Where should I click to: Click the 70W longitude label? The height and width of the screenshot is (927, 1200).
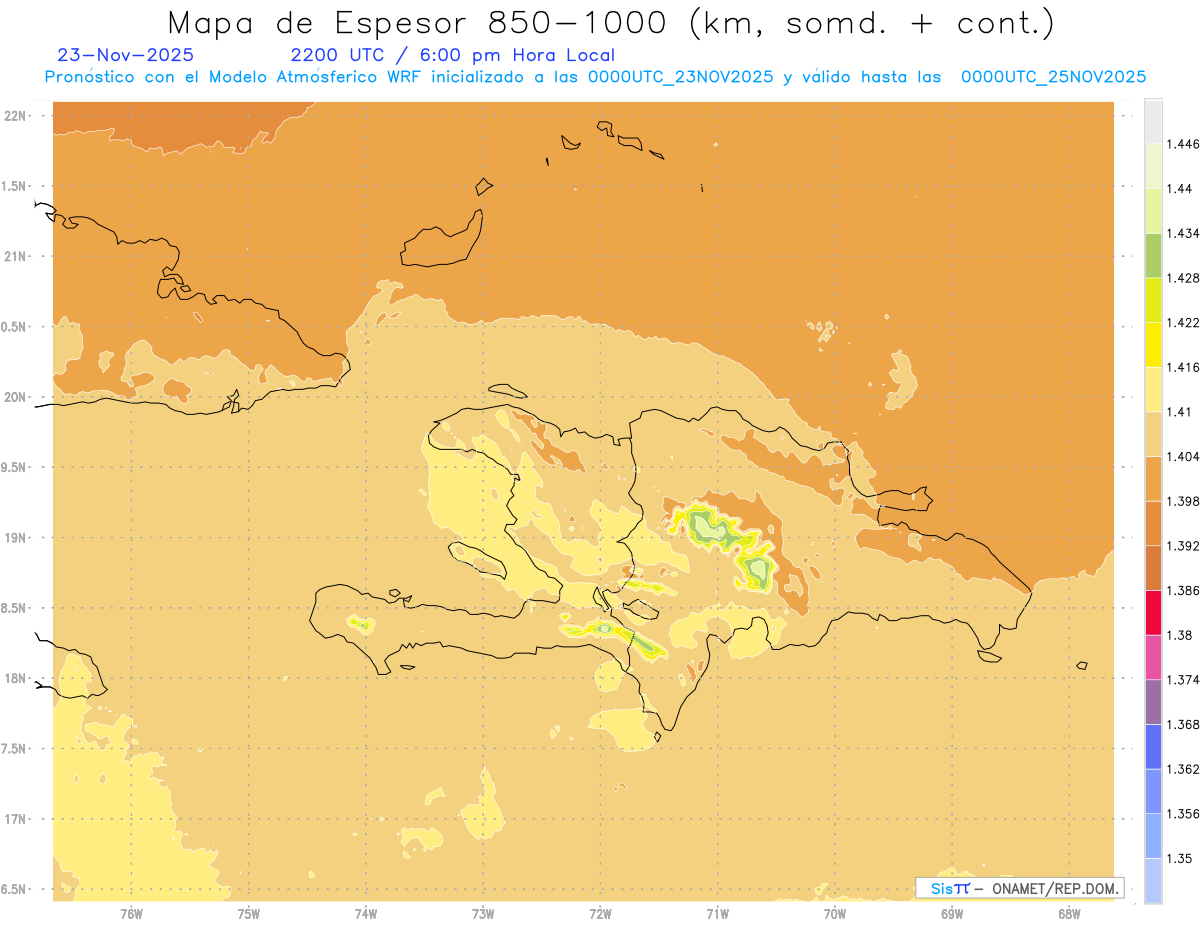(x=835, y=914)
